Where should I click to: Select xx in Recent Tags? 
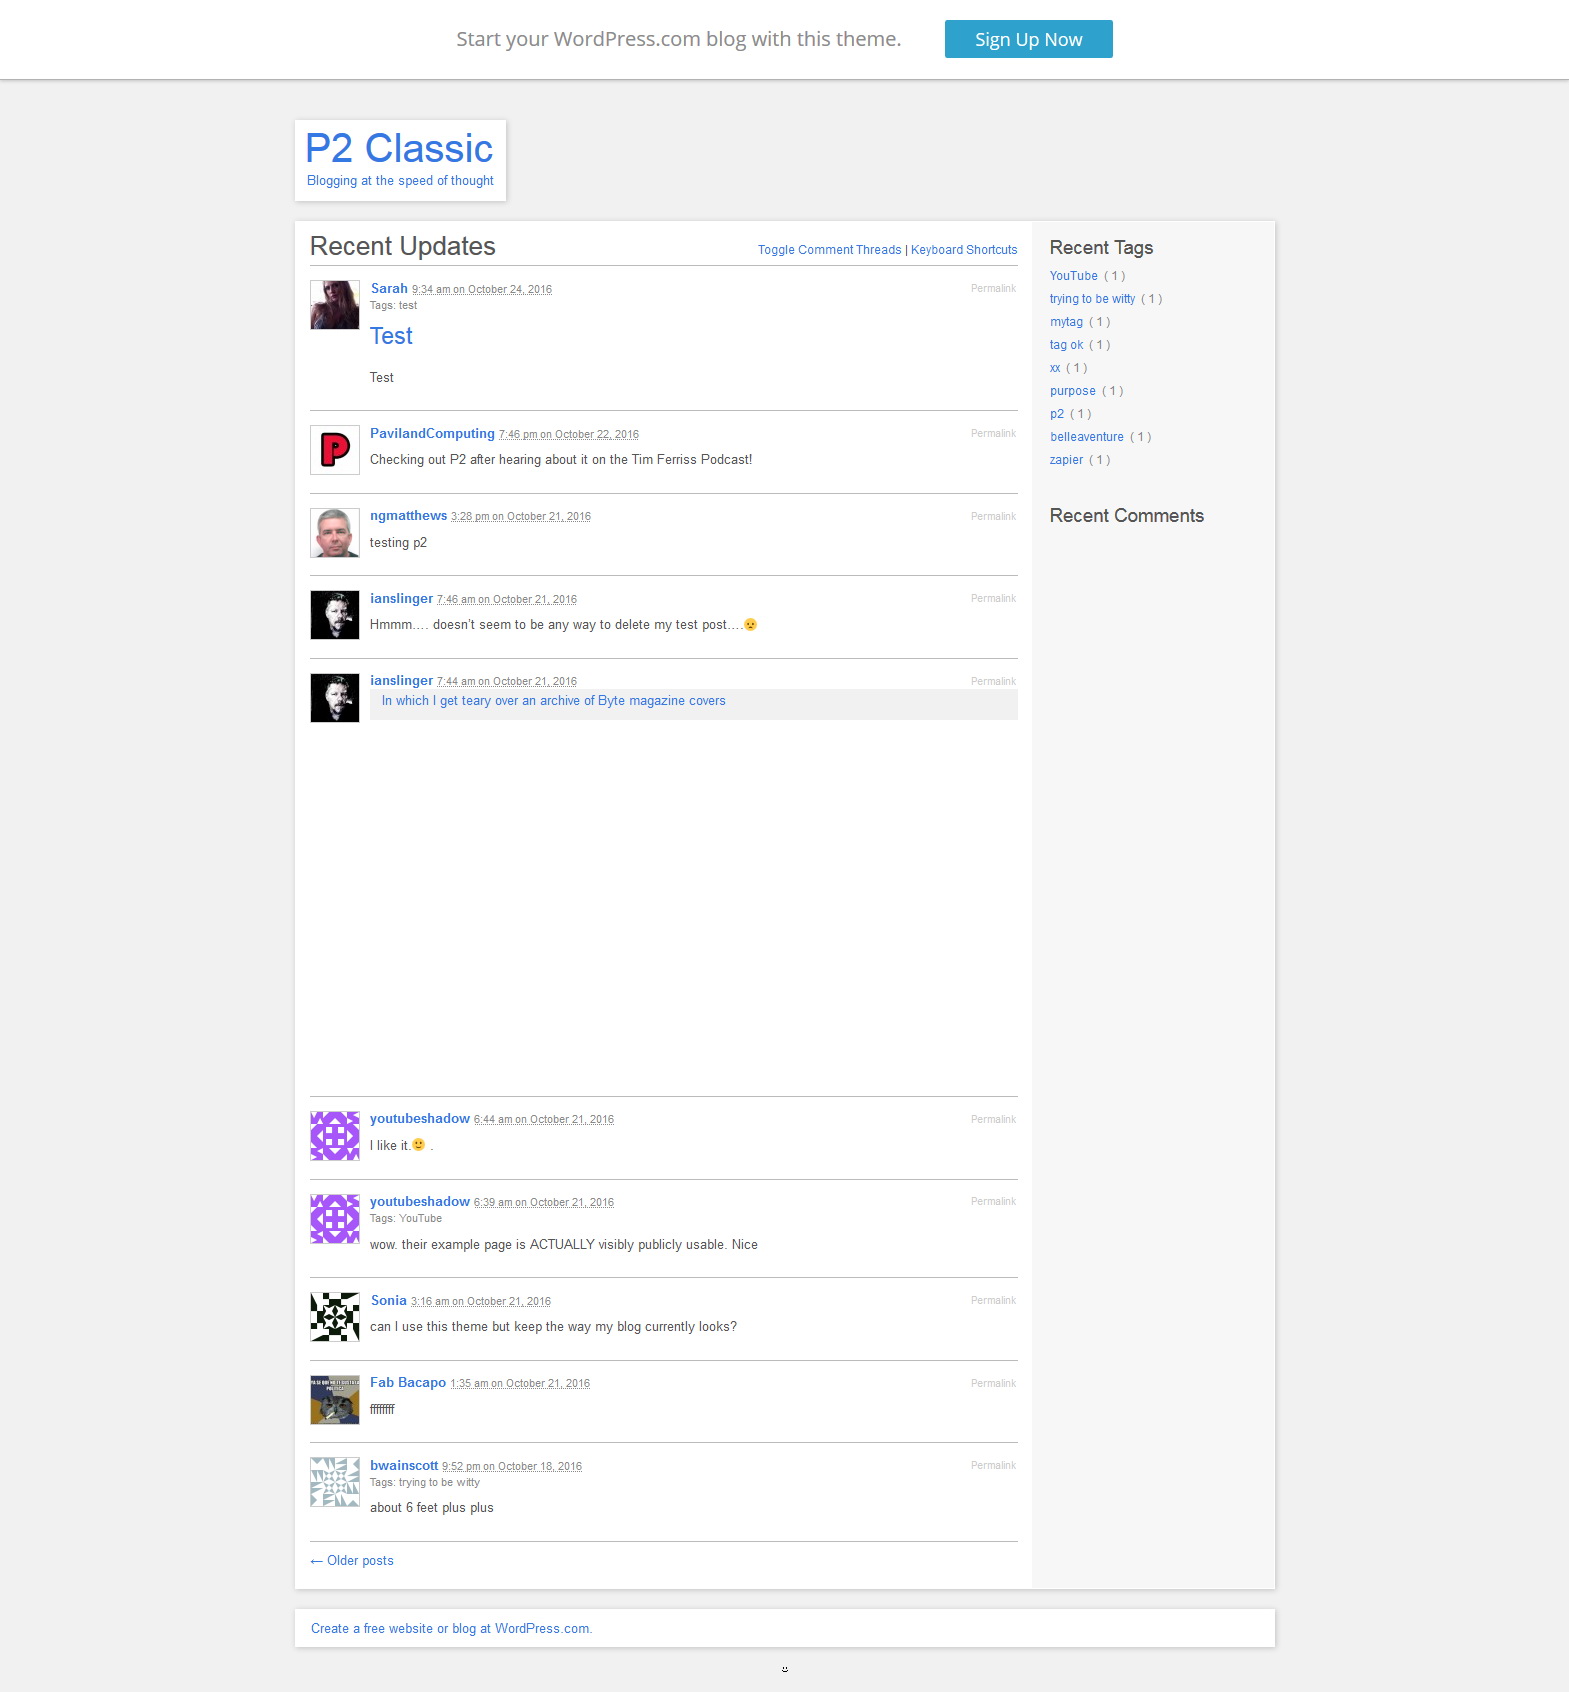point(1055,368)
